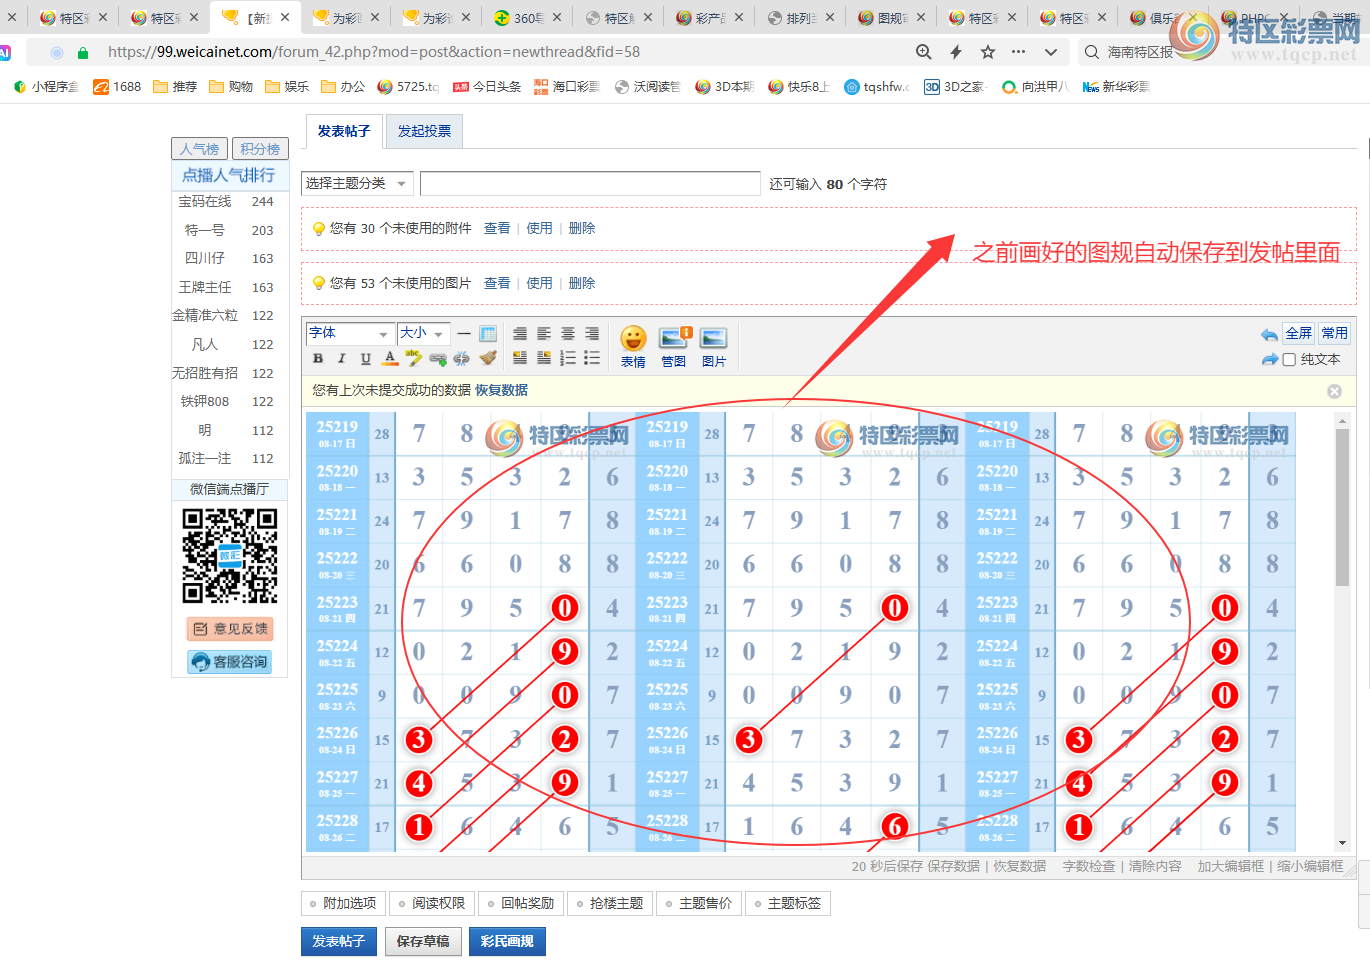1370x966 pixels.
Task: Click the font color icon
Action: 390,358
